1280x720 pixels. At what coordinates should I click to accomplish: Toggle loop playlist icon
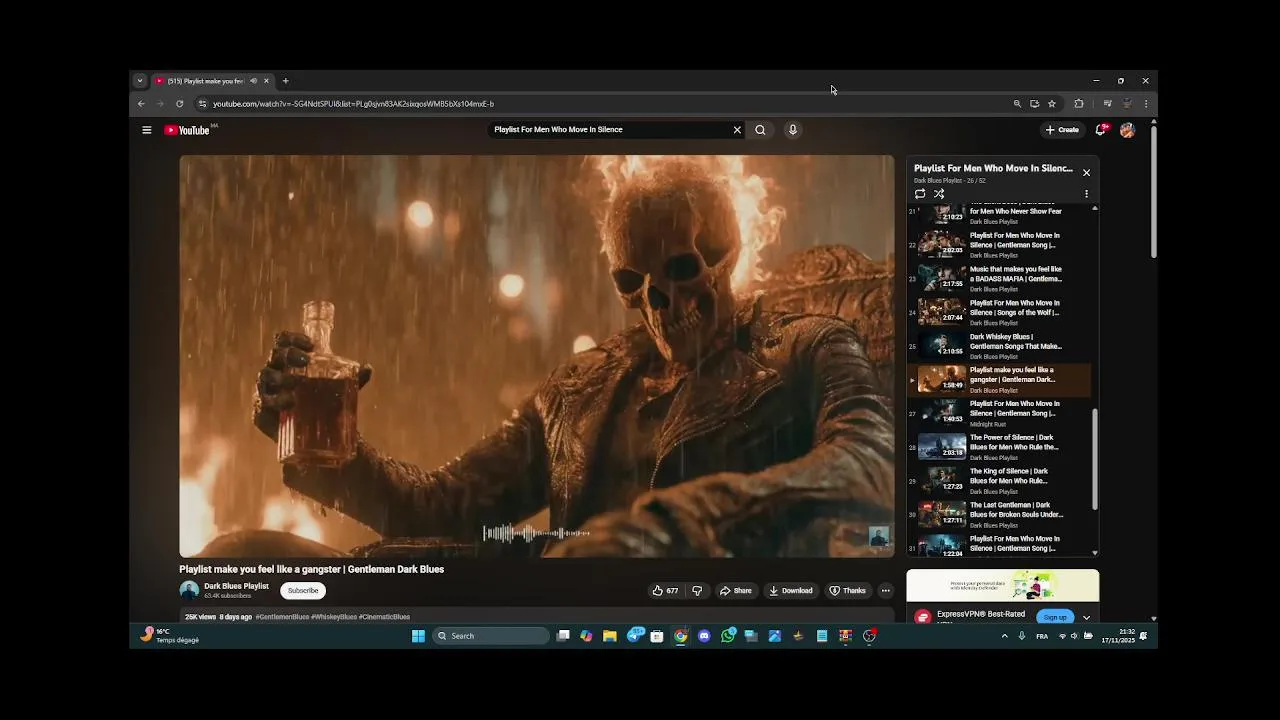tap(920, 194)
